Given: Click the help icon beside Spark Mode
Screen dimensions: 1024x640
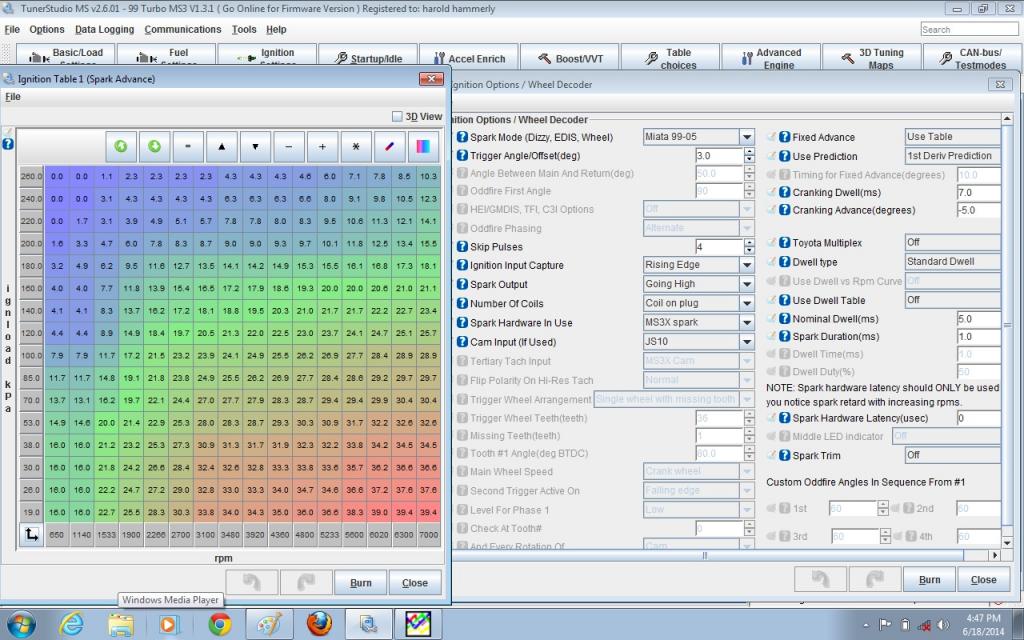Looking at the screenshot, I should click(462, 137).
